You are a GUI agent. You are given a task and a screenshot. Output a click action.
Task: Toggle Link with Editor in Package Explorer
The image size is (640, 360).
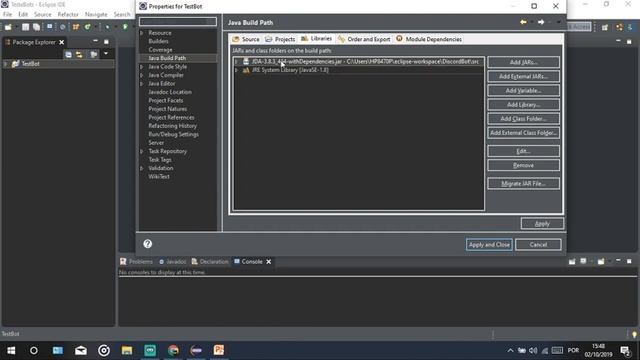click(79, 54)
